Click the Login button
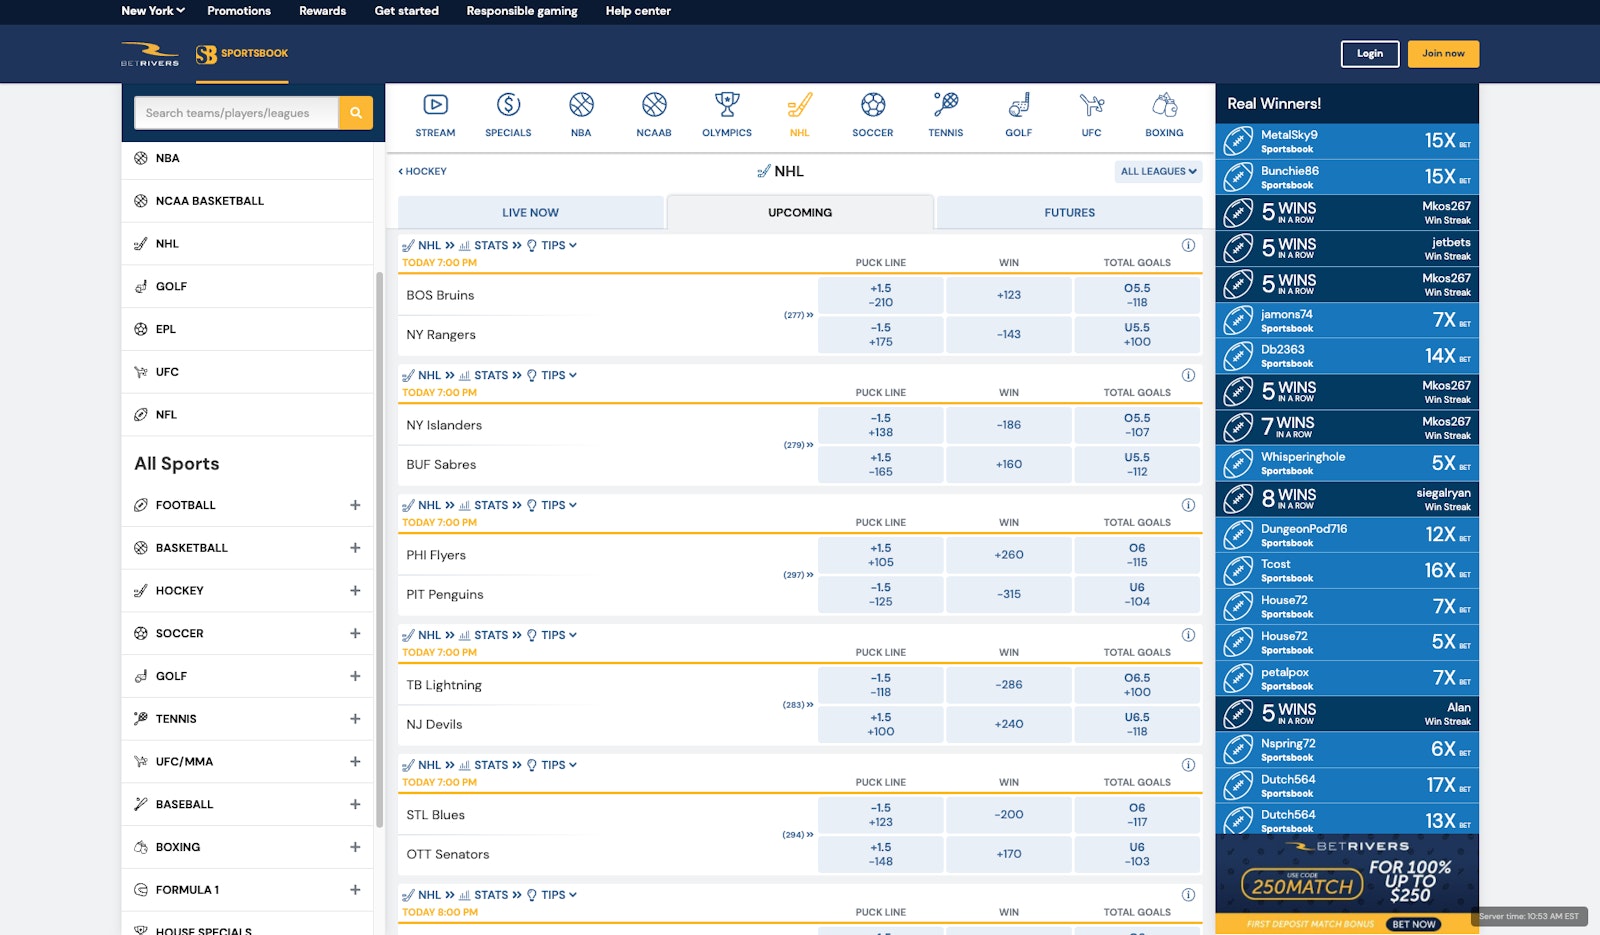 click(x=1369, y=54)
